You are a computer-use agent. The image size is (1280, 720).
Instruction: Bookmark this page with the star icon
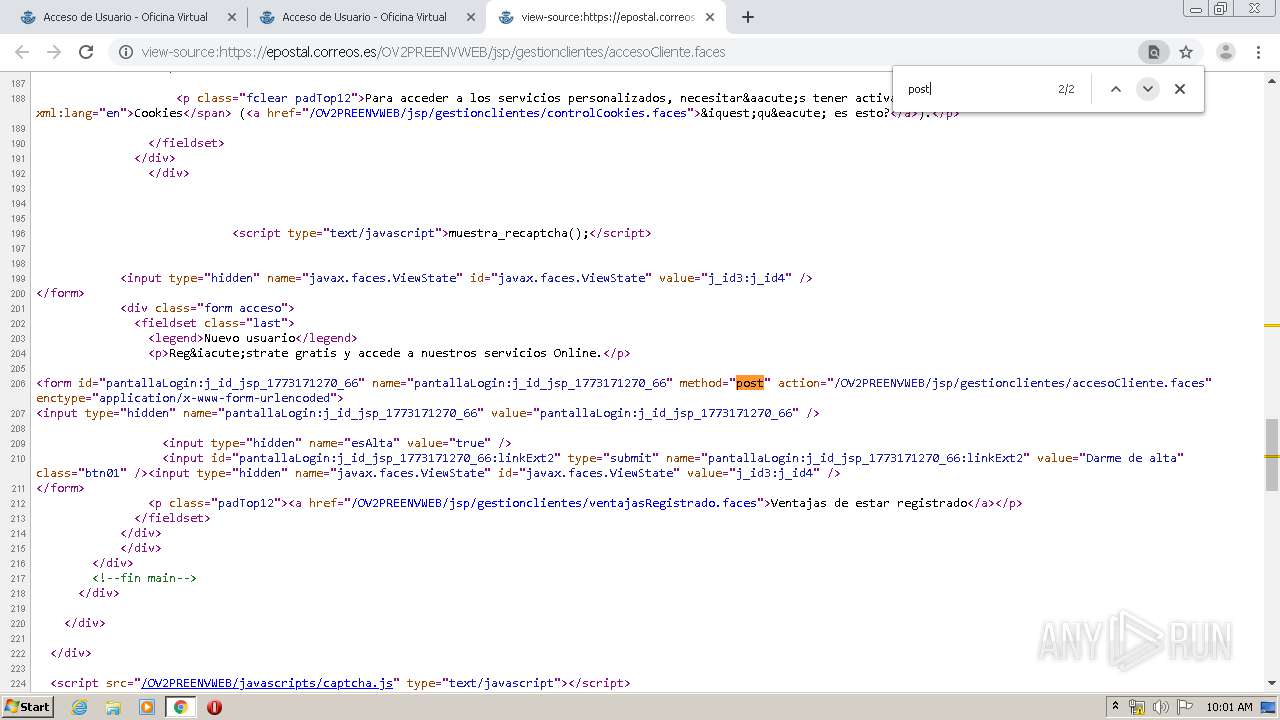coord(1186,52)
